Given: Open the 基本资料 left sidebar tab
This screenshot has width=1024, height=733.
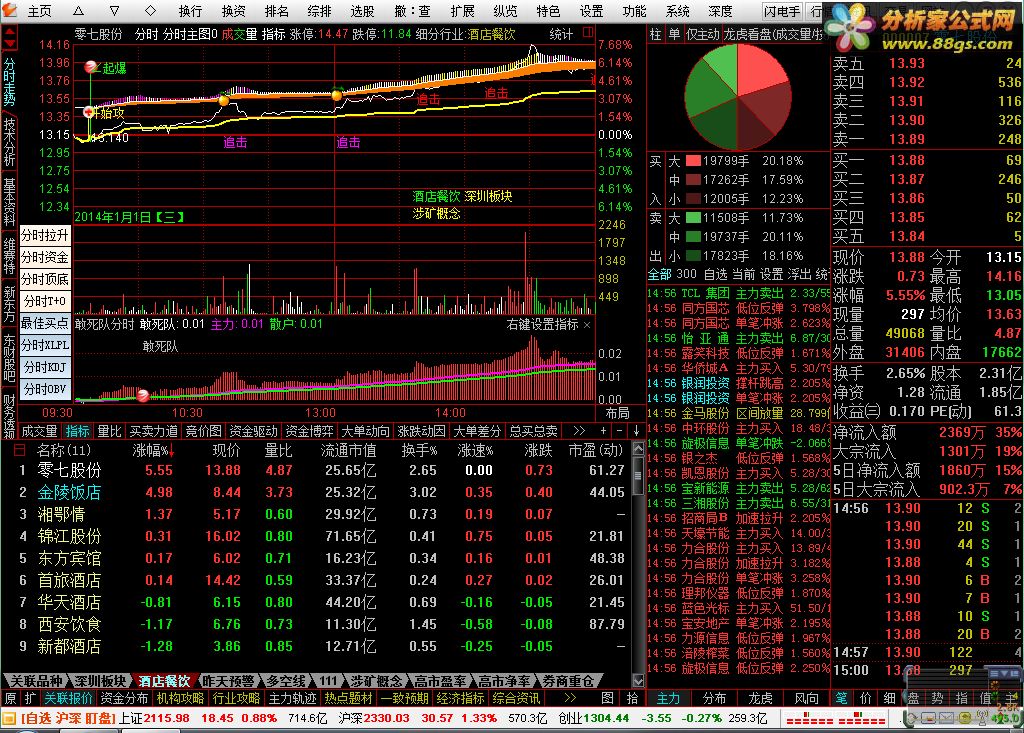Looking at the screenshot, I should (x=9, y=202).
